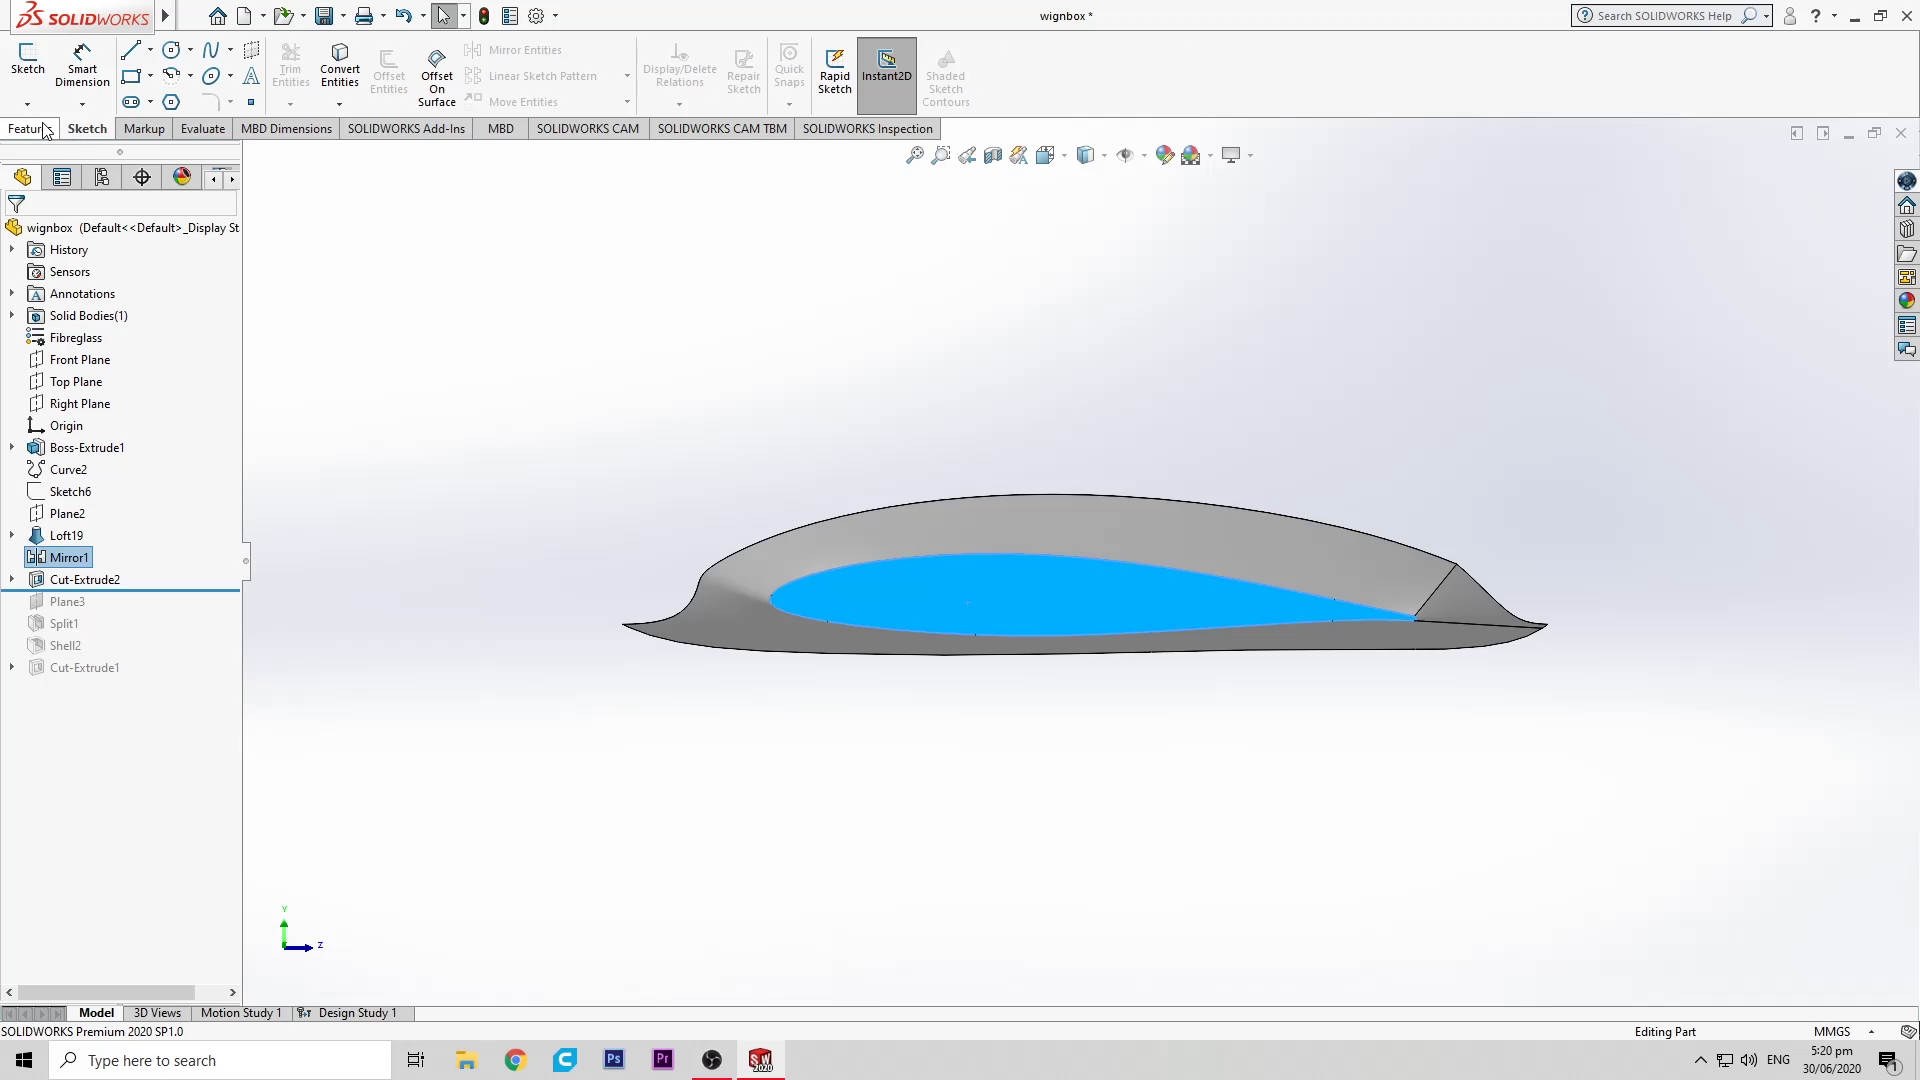Open the MBD Dimensions tab

tap(286, 128)
